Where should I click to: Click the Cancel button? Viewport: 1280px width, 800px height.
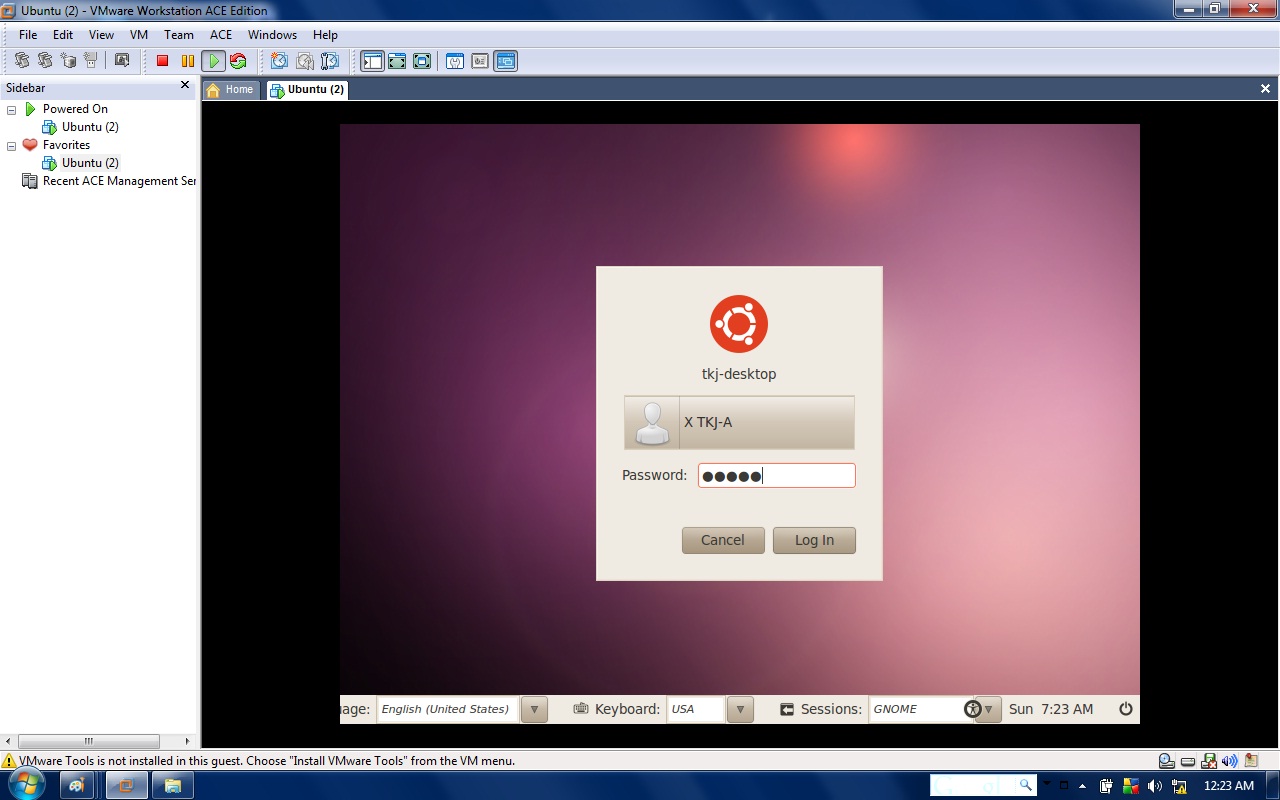pyautogui.click(x=723, y=540)
